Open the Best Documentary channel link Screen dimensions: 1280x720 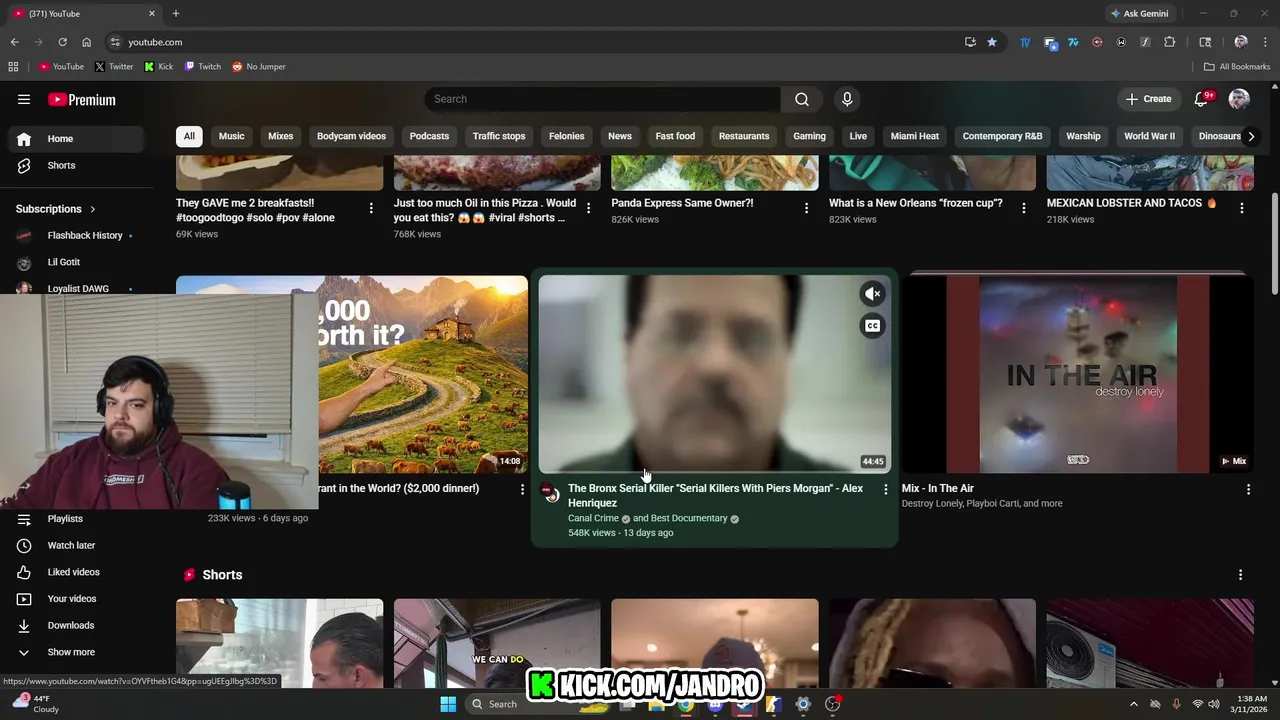coord(689,519)
